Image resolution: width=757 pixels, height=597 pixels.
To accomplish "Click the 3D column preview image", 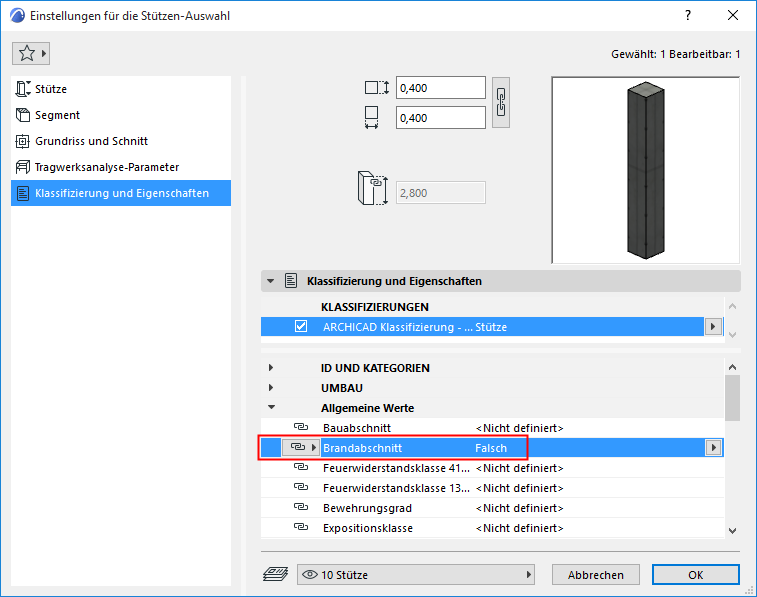I will pyautogui.click(x=645, y=170).
